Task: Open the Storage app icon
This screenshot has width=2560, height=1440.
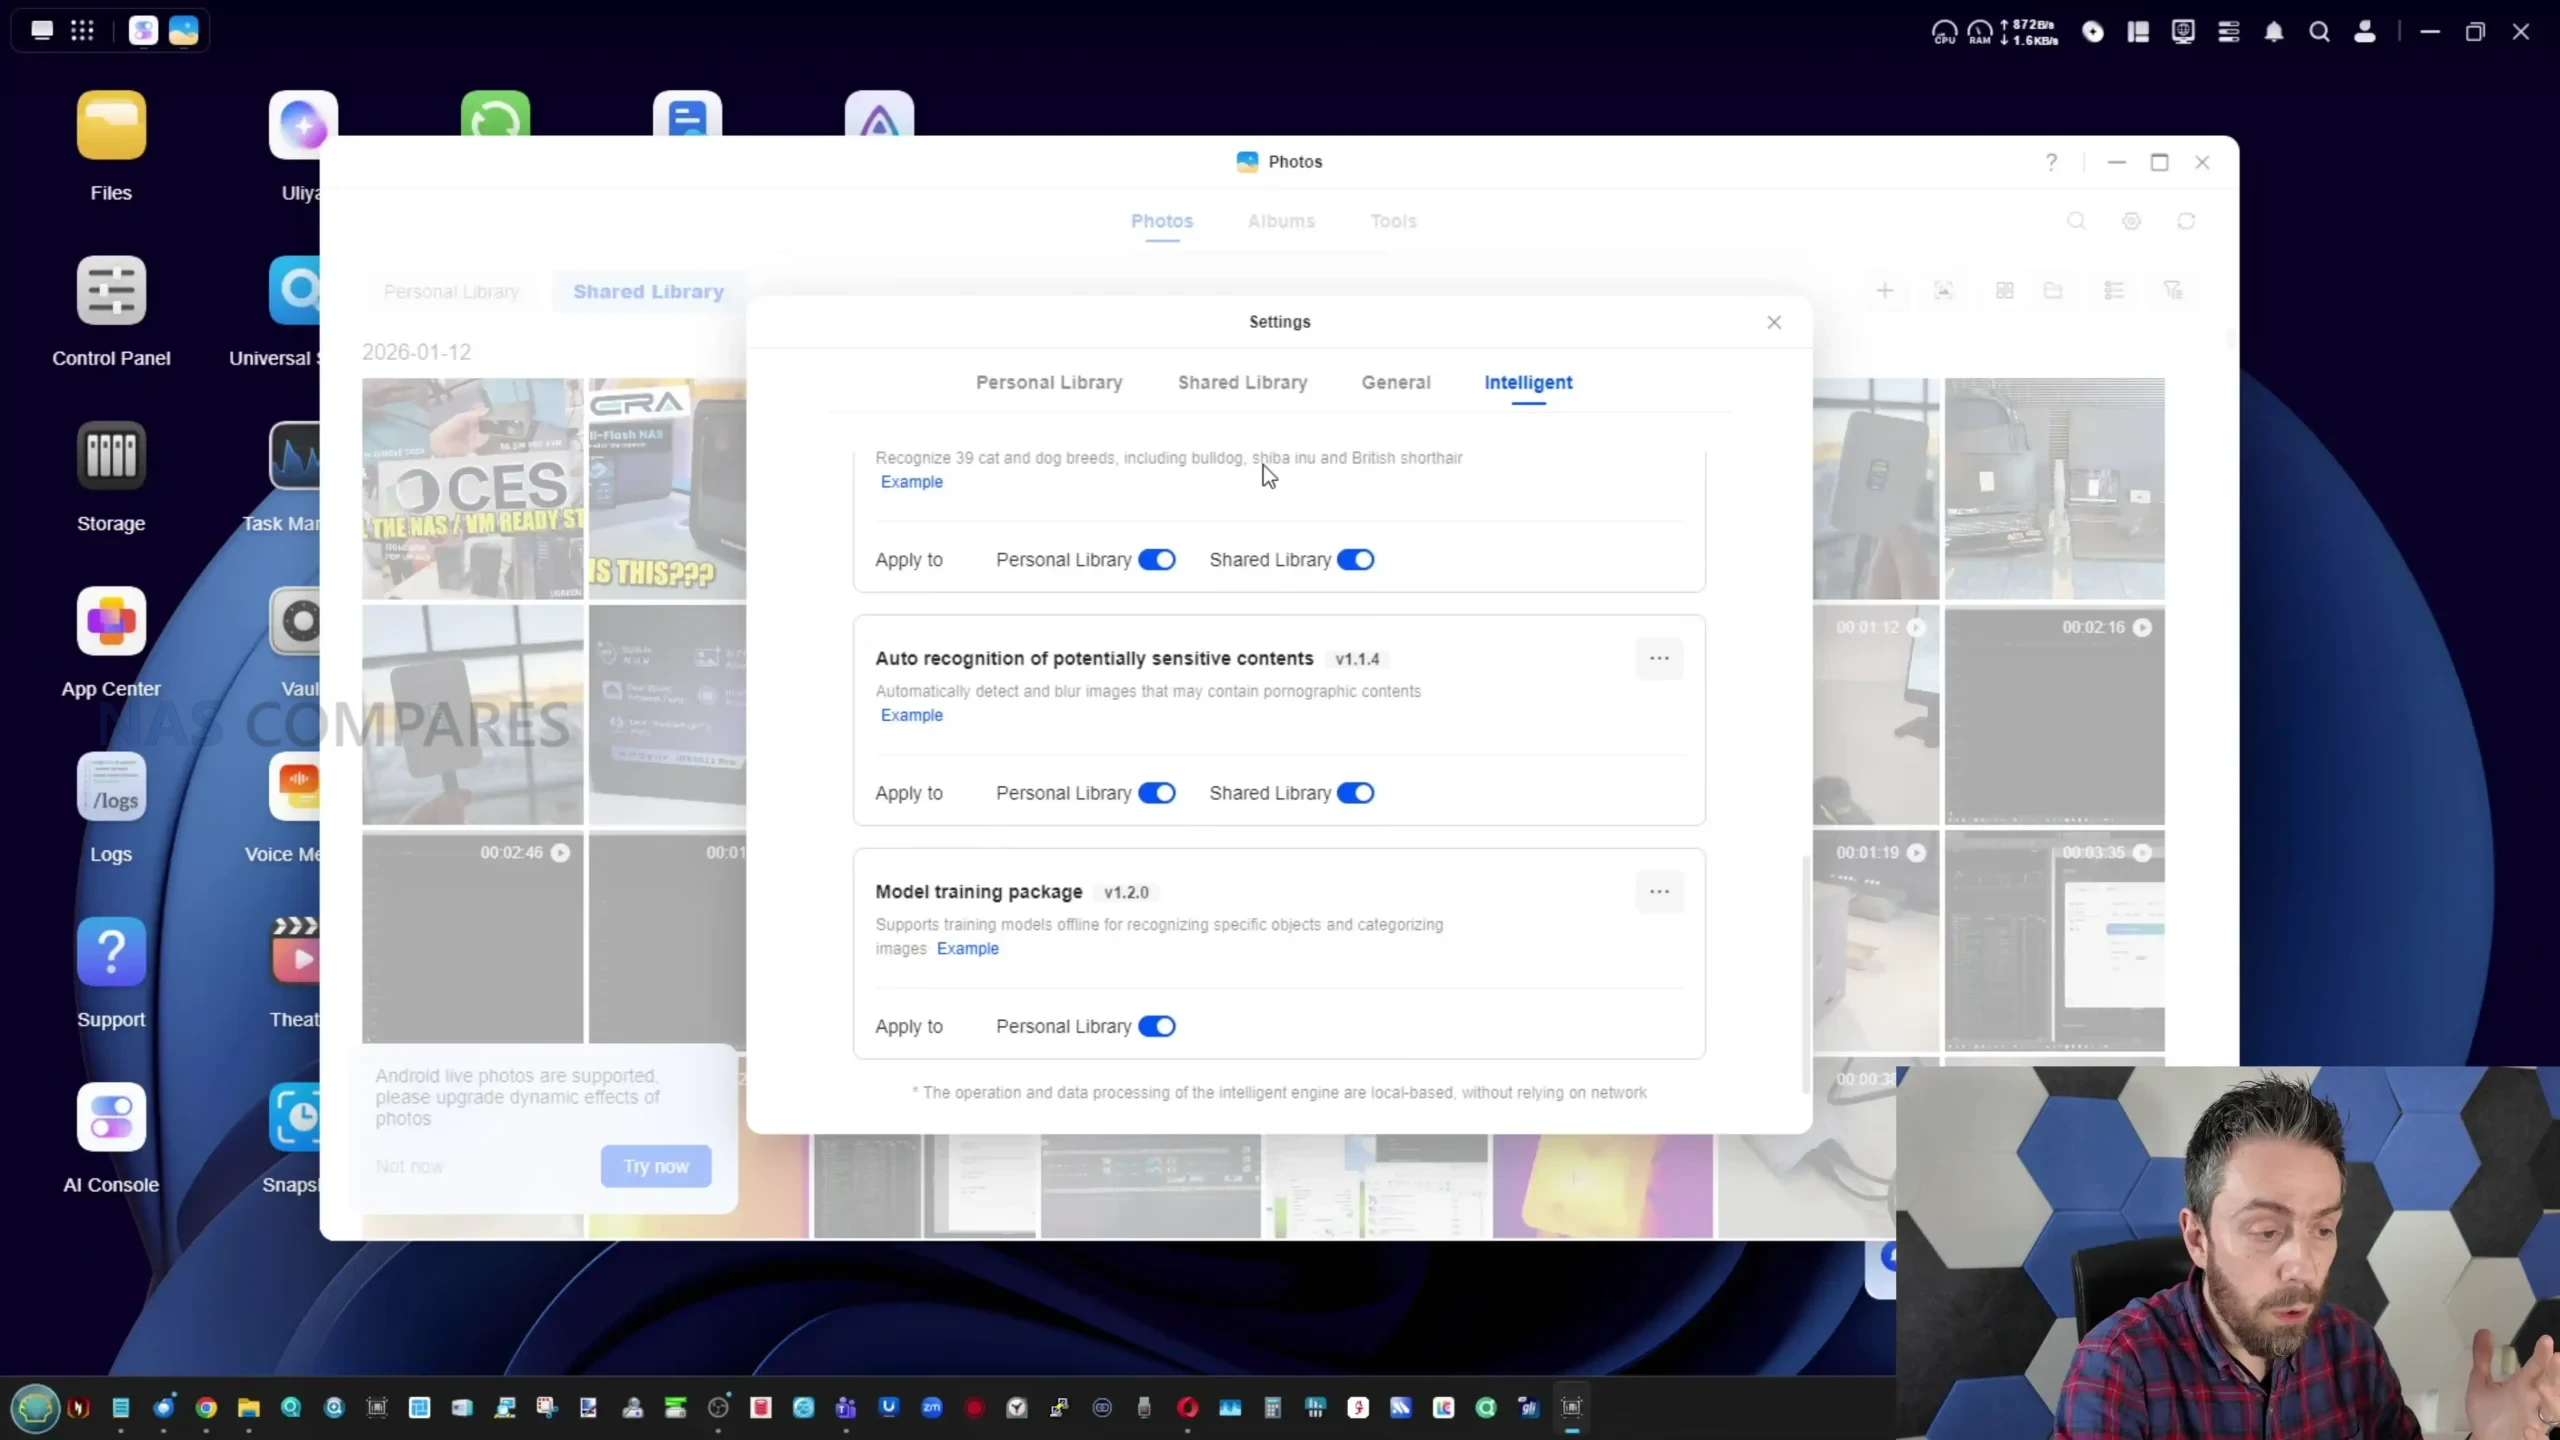Action: (111, 456)
